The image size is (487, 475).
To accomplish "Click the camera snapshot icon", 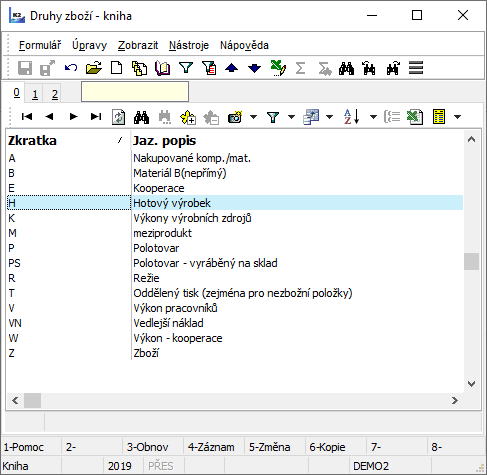I will [235, 117].
